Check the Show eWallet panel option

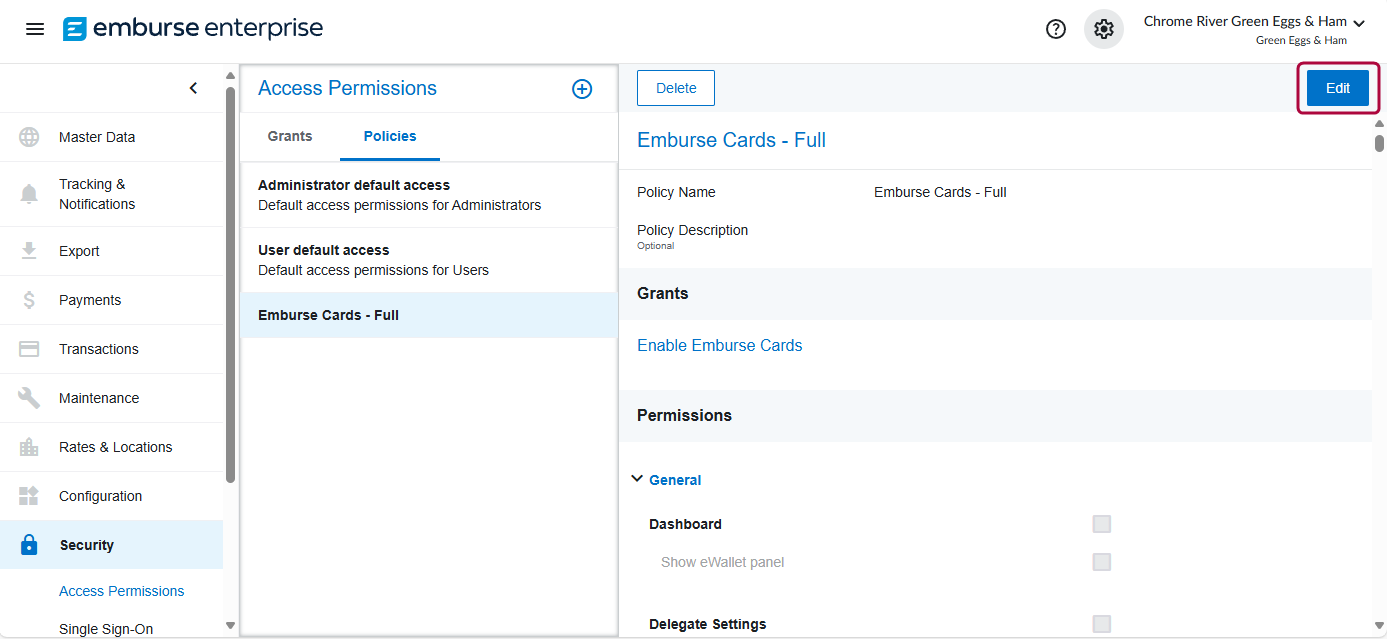tap(1101, 561)
